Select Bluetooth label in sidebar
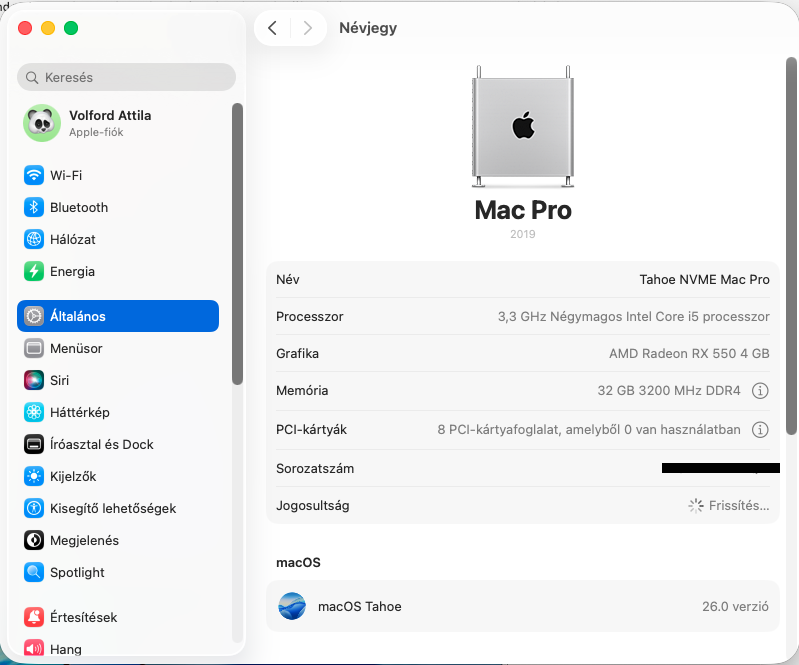This screenshot has height=665, width=799. pos(79,207)
